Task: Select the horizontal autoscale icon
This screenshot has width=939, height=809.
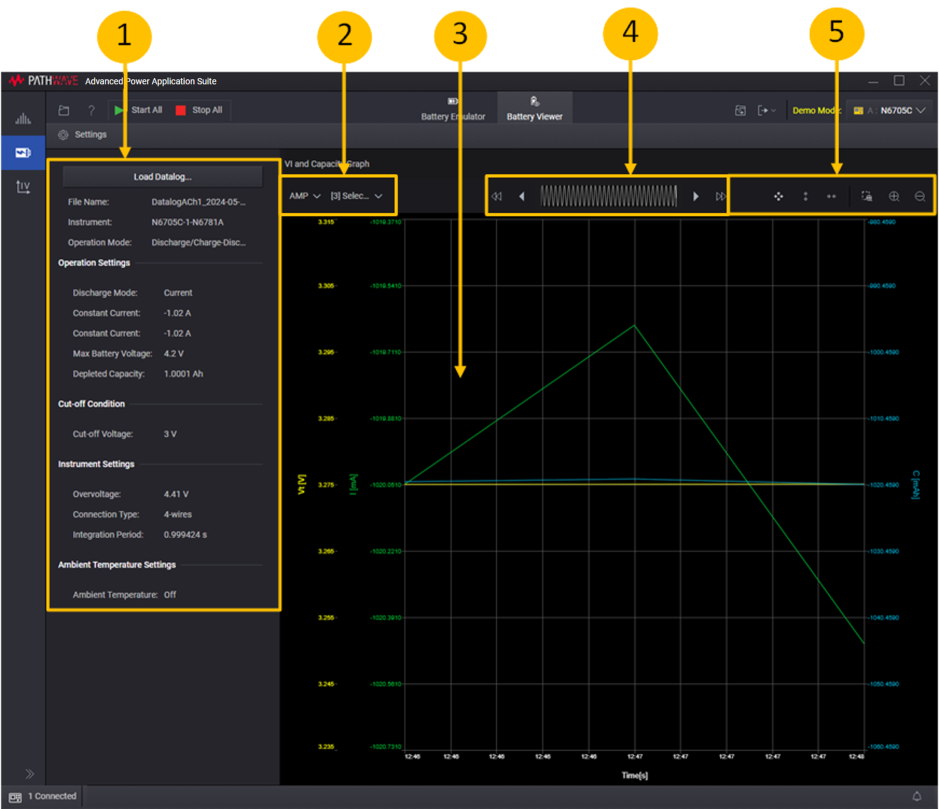Action: click(831, 196)
